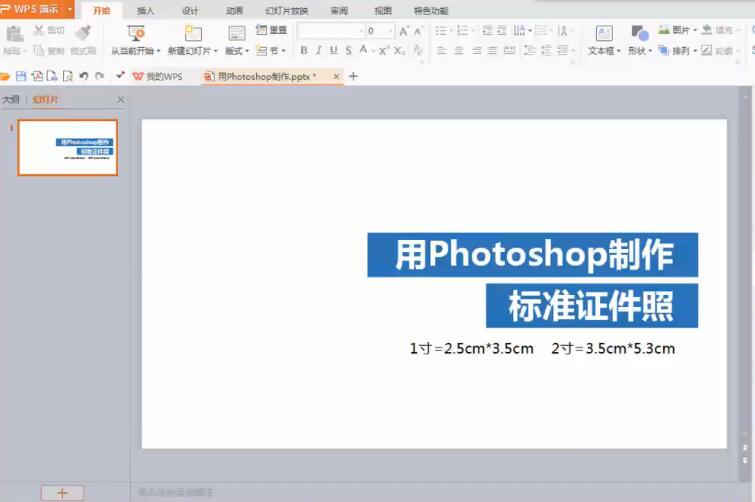Open the Picture (图片) dropdown
The image size is (755, 502).
(x=678, y=30)
